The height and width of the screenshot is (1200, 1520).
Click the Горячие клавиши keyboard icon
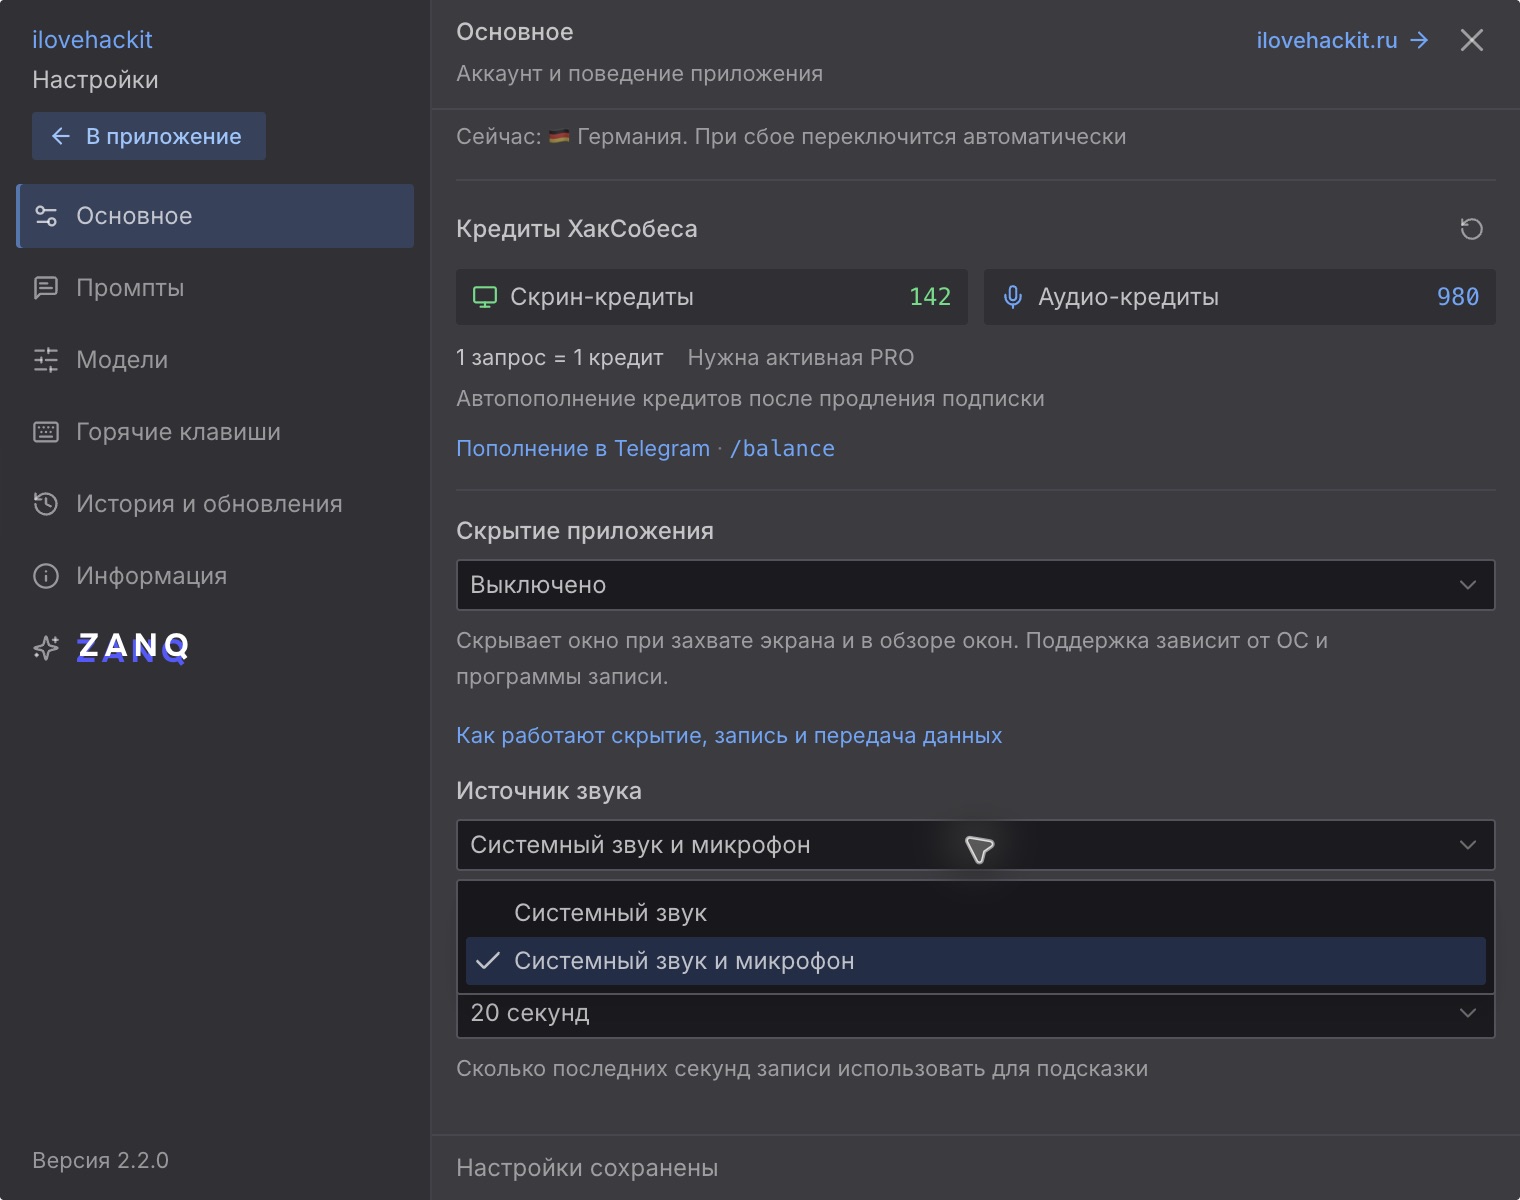tap(46, 432)
